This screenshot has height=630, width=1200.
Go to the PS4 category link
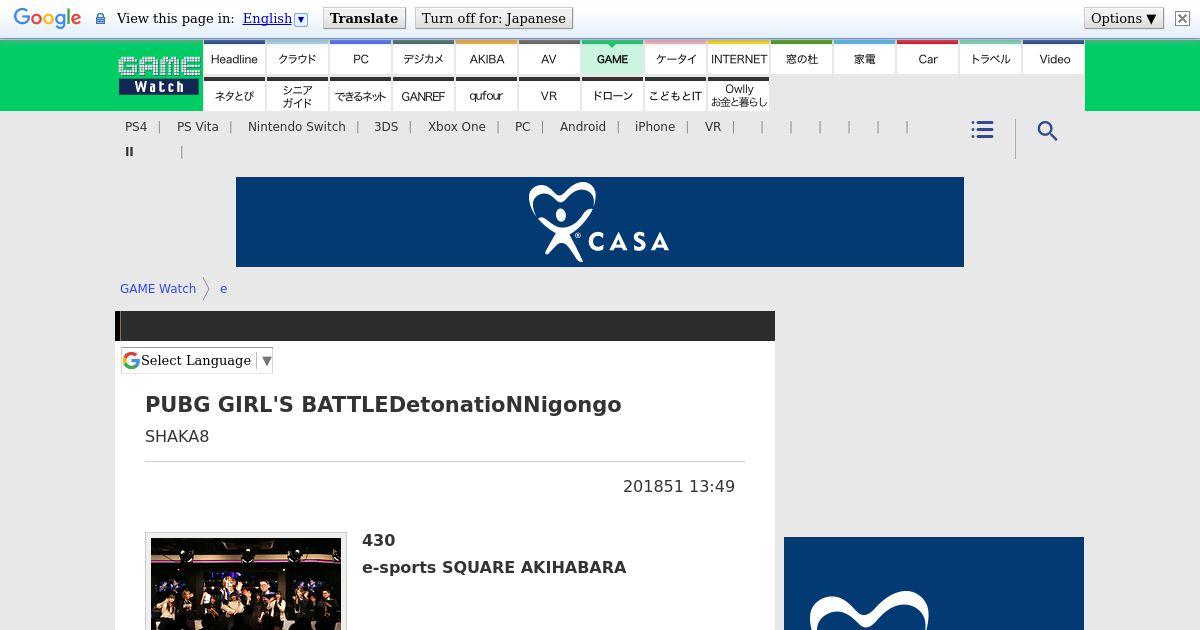(136, 127)
